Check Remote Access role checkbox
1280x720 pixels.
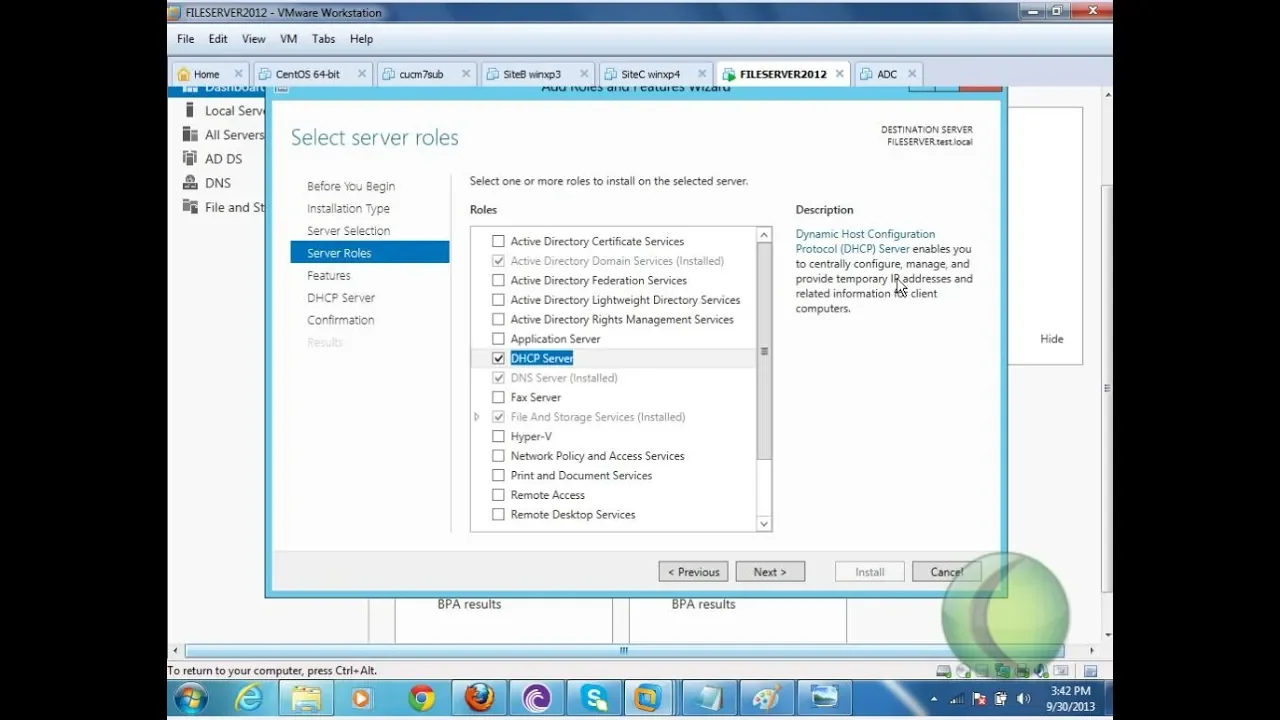(498, 495)
